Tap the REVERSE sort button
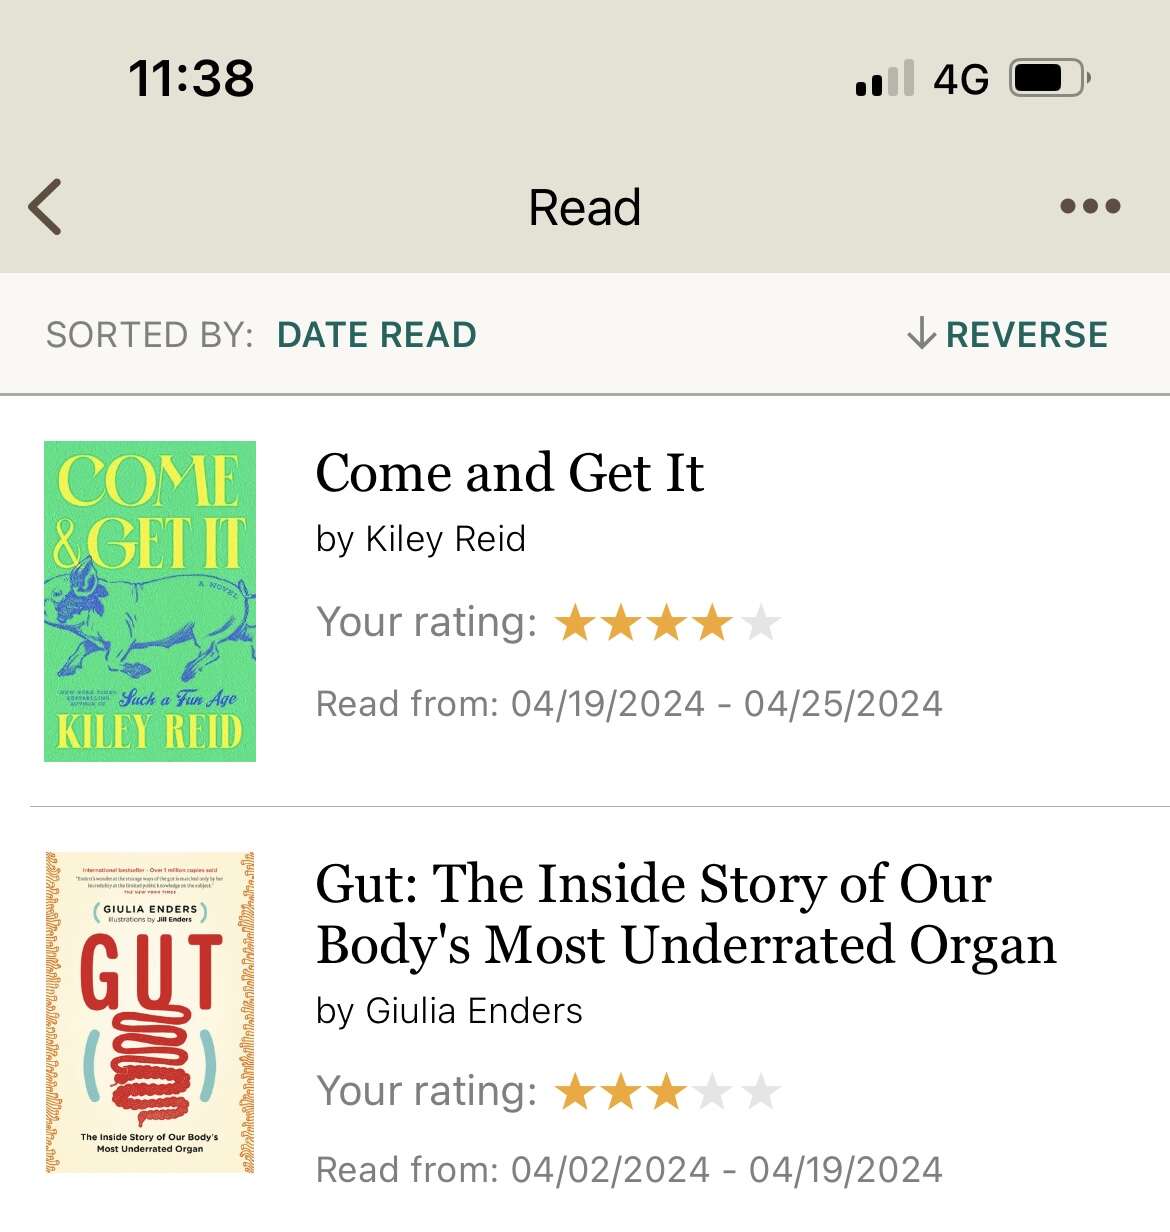The width and height of the screenshot is (1170, 1232). point(1007,334)
